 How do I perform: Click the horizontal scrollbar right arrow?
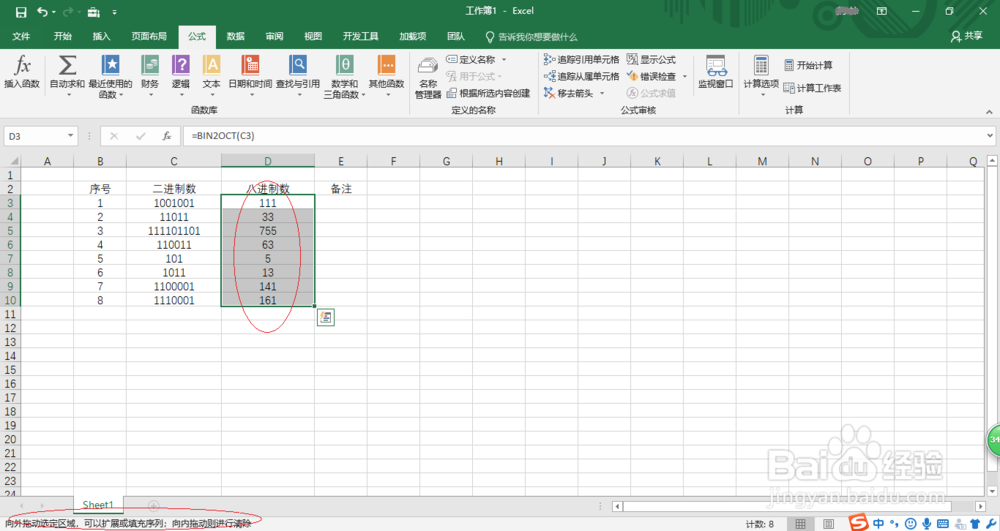(980, 506)
